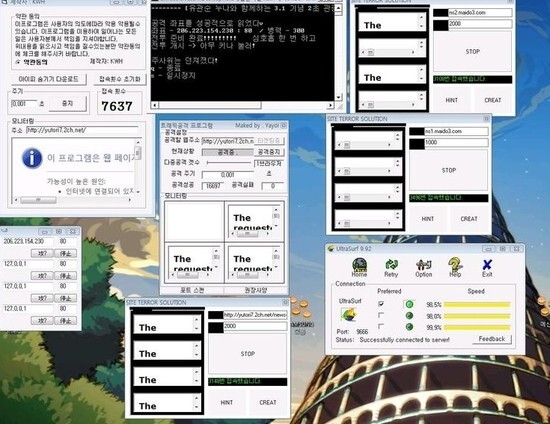Uncheck the Preferred checkbox for the 98.5% server
The width and height of the screenshot is (550, 424).
coord(381,304)
